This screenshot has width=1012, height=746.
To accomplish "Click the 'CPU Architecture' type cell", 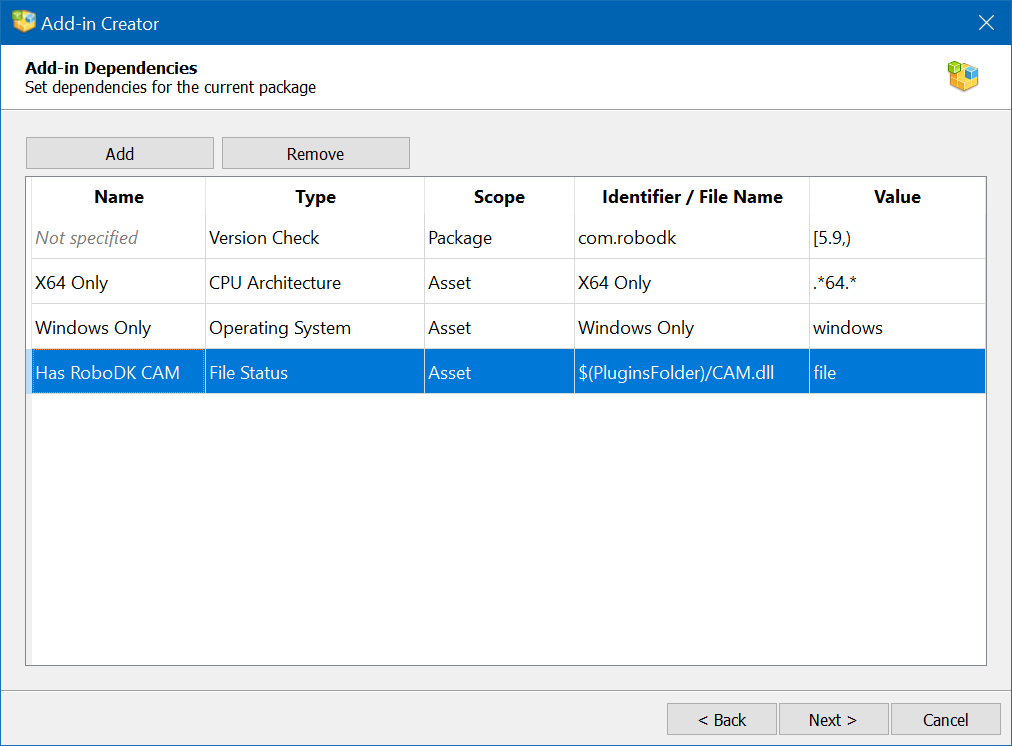I will [315, 282].
